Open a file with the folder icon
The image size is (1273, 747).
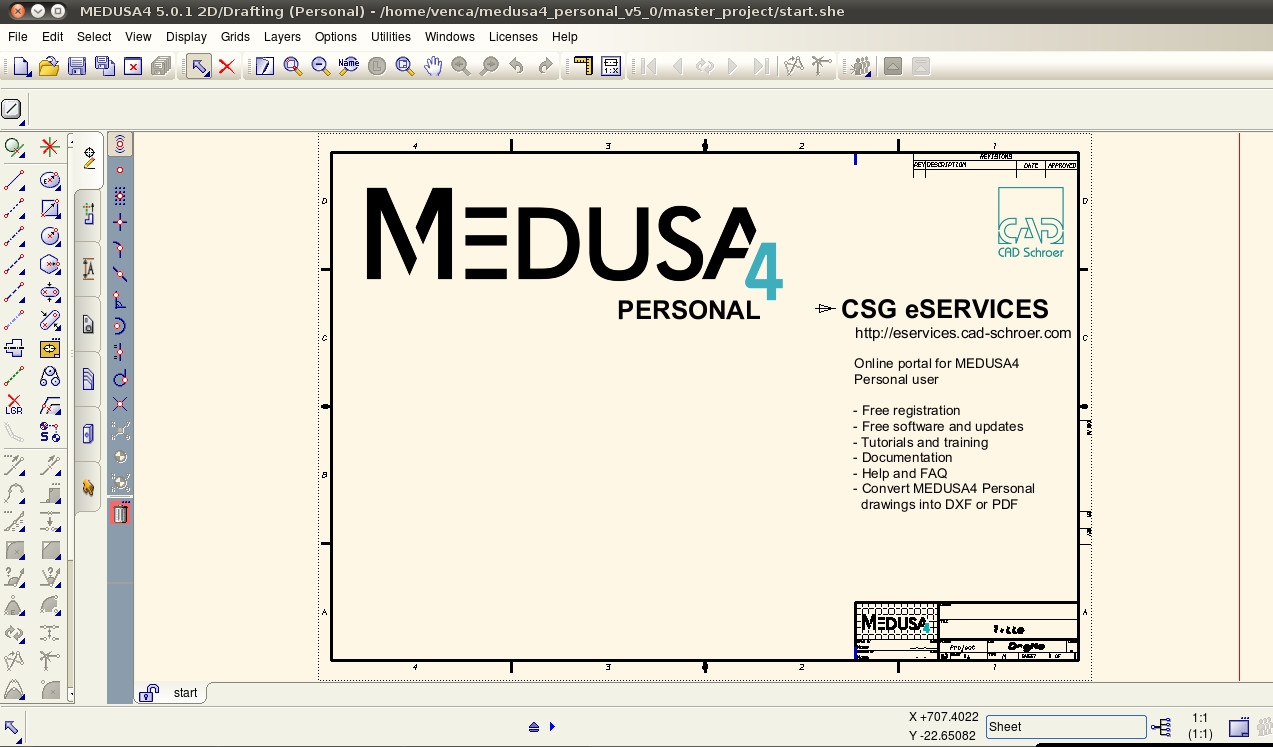click(x=48, y=67)
